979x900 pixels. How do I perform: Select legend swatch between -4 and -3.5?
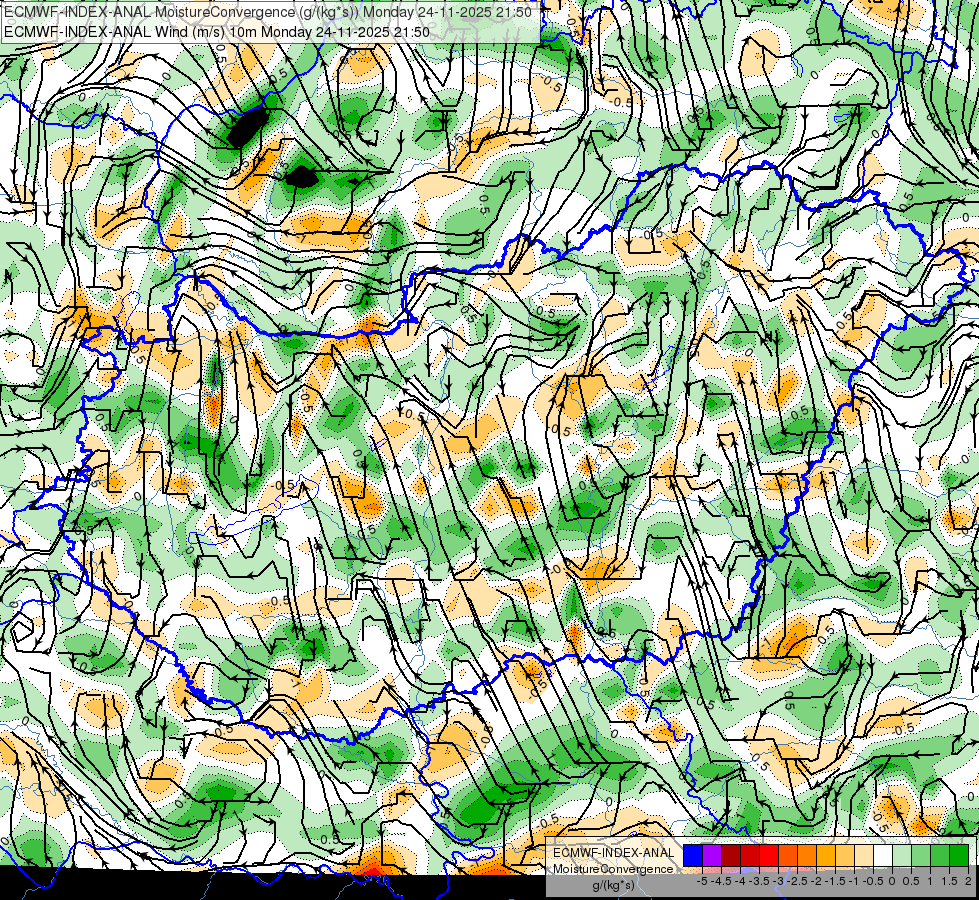[x=750, y=856]
